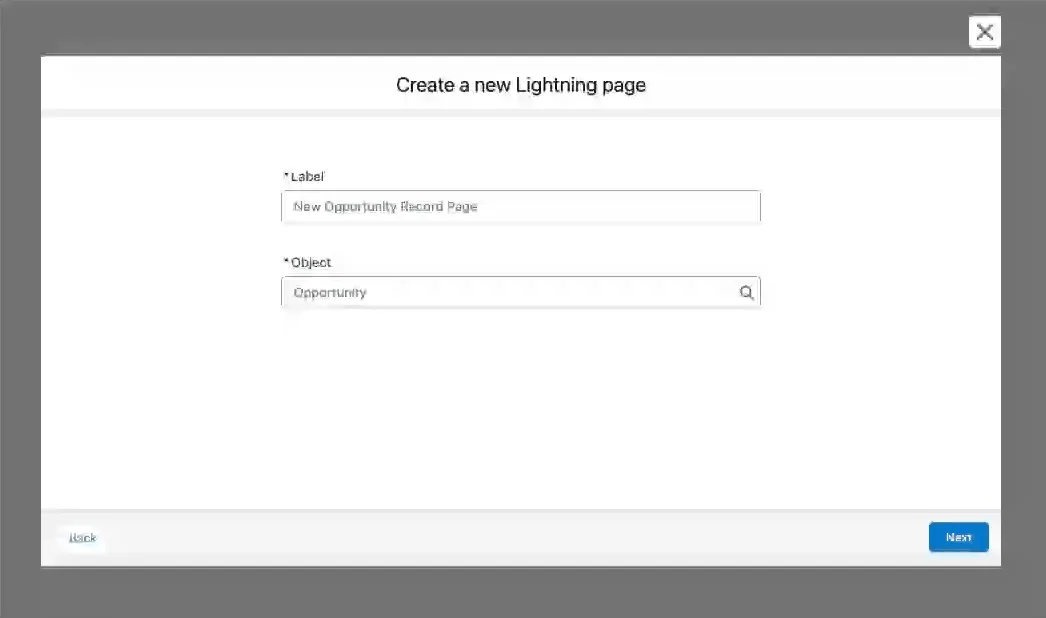Click the white header bar left of the title
The image size is (1046, 618).
(200, 85)
